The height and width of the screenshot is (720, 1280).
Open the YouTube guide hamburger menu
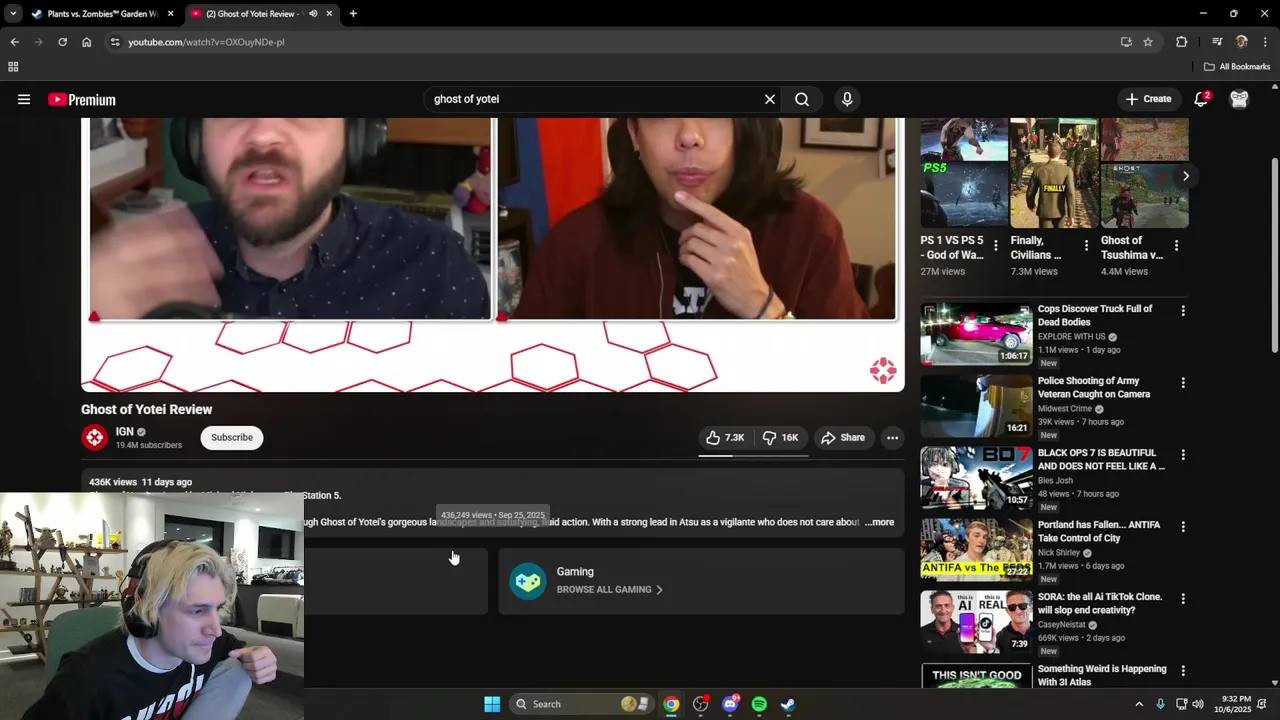point(24,99)
